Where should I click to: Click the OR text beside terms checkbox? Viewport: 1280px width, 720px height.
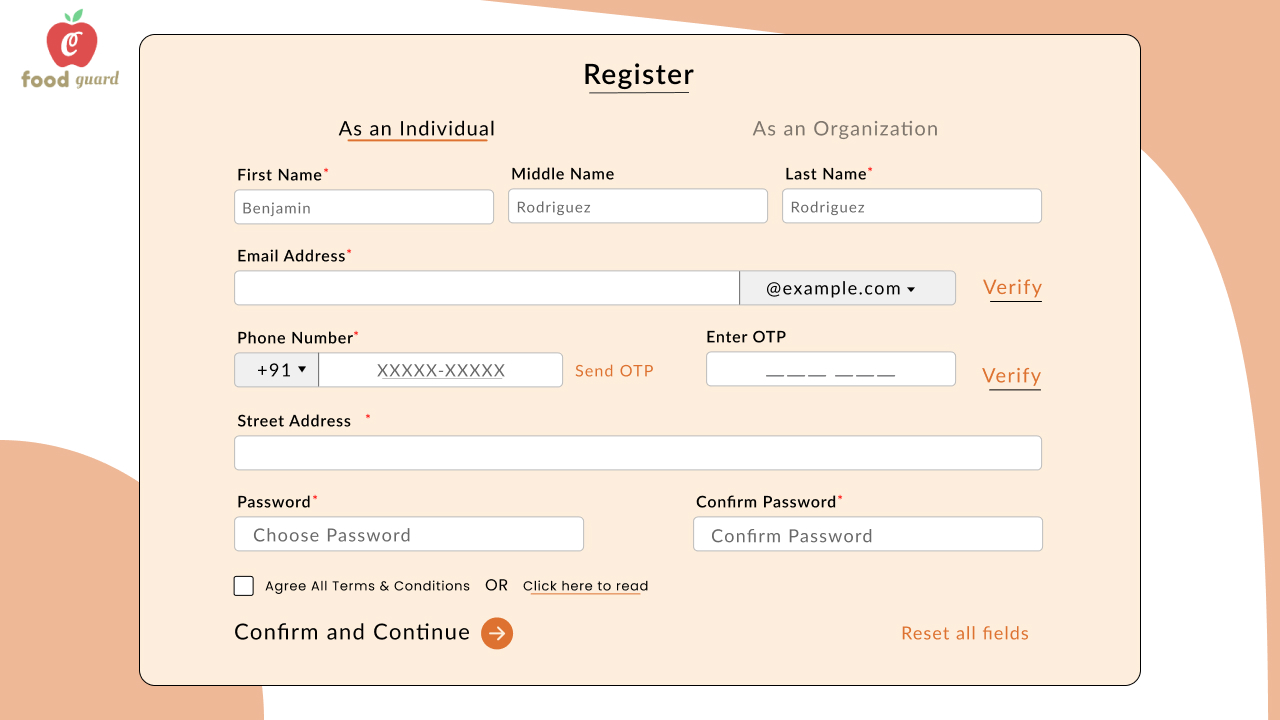tap(497, 585)
